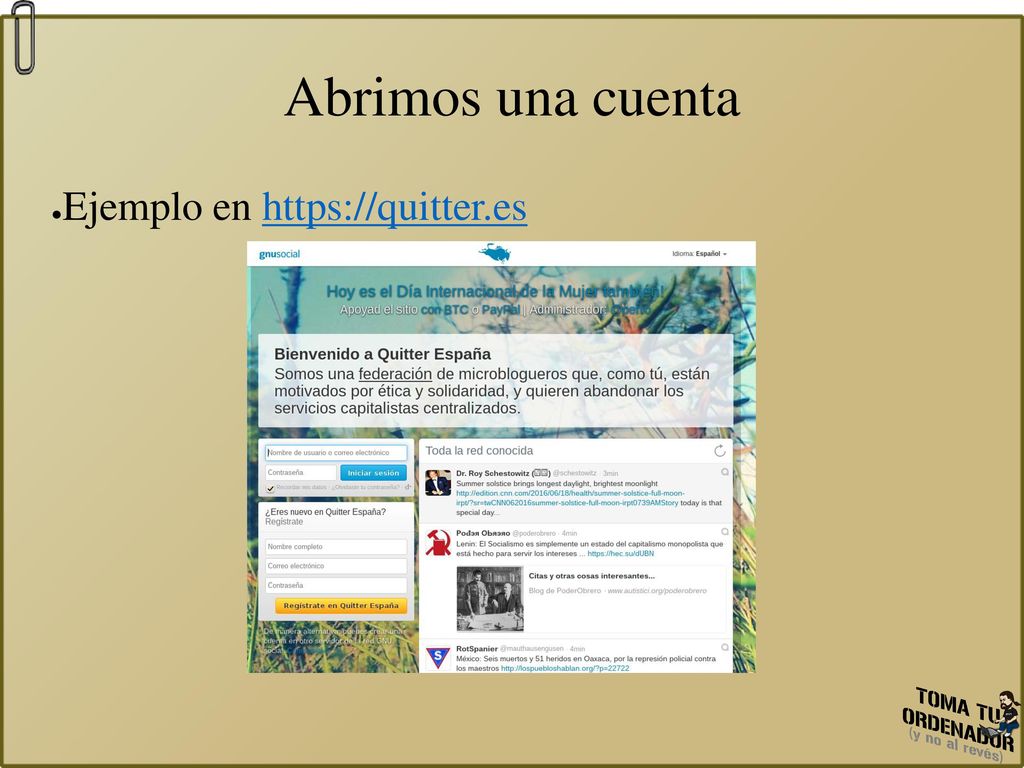Focus the Correo electrónico registration field

[x=336, y=566]
